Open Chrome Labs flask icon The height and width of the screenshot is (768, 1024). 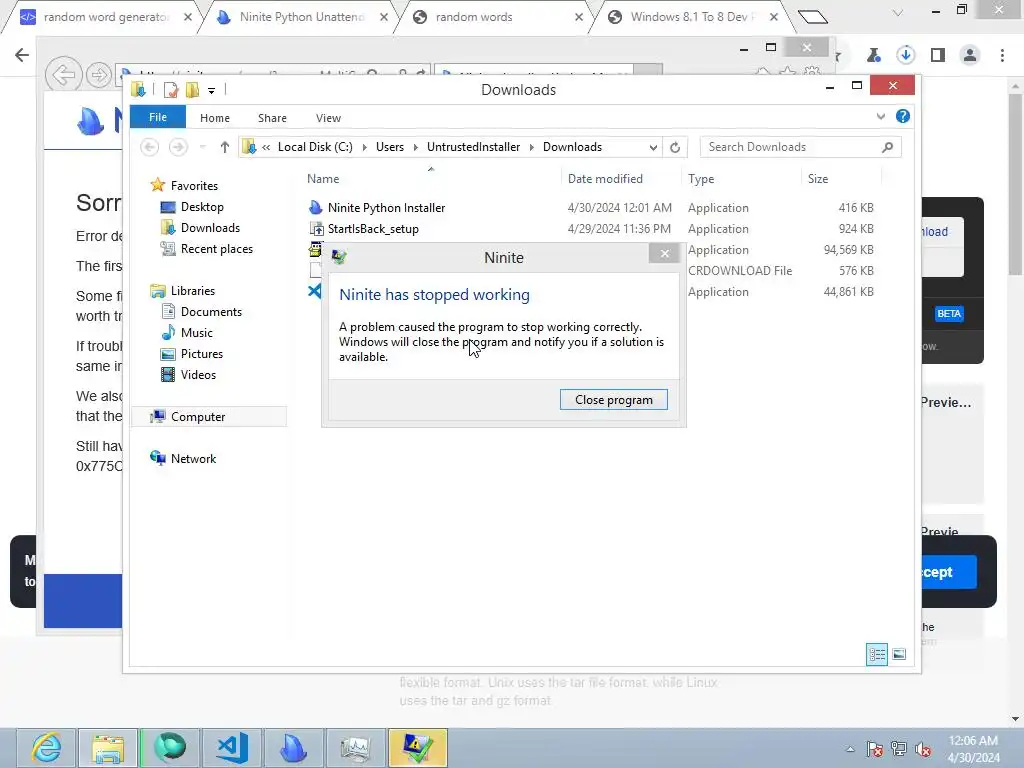click(873, 55)
